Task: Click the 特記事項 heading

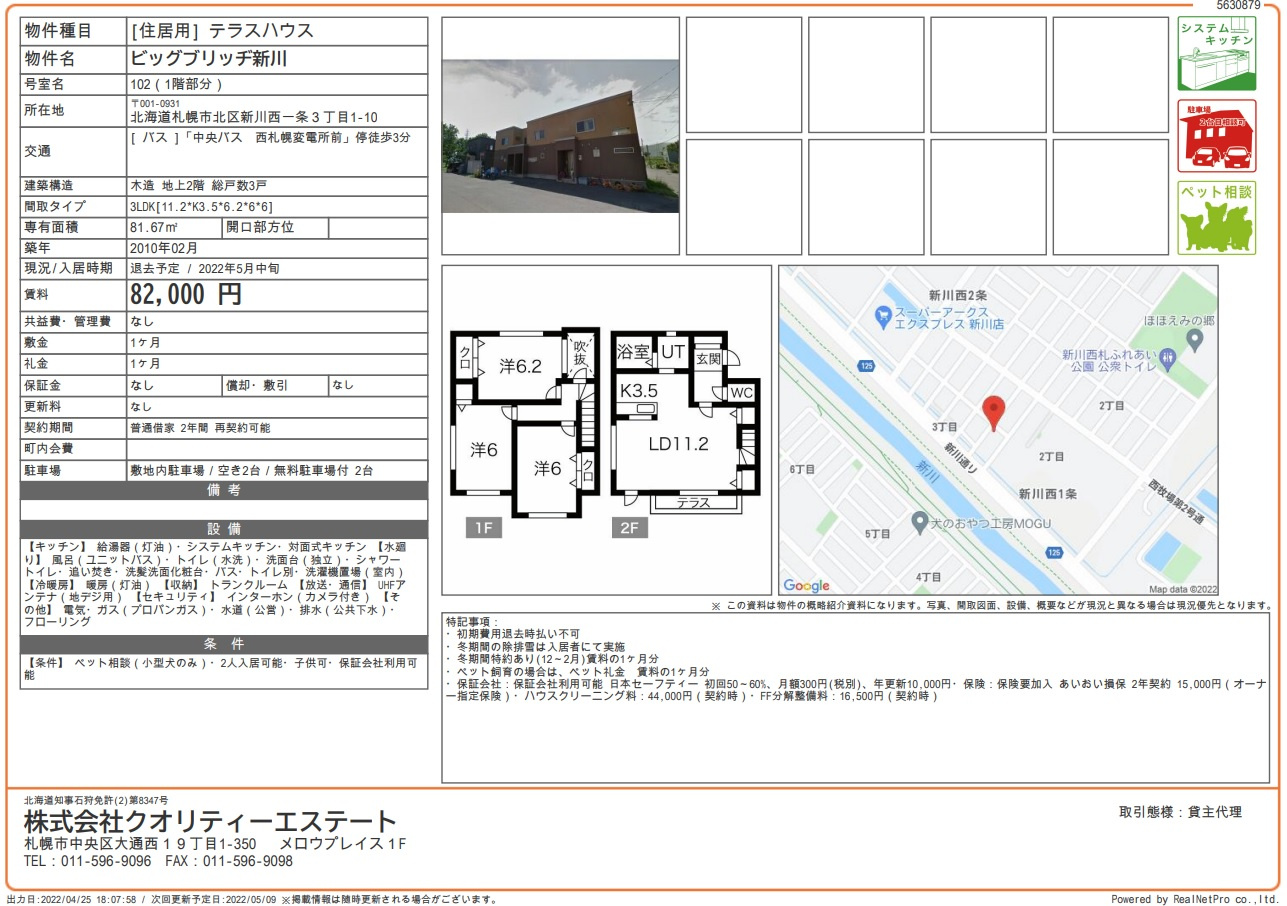Action: (472, 623)
